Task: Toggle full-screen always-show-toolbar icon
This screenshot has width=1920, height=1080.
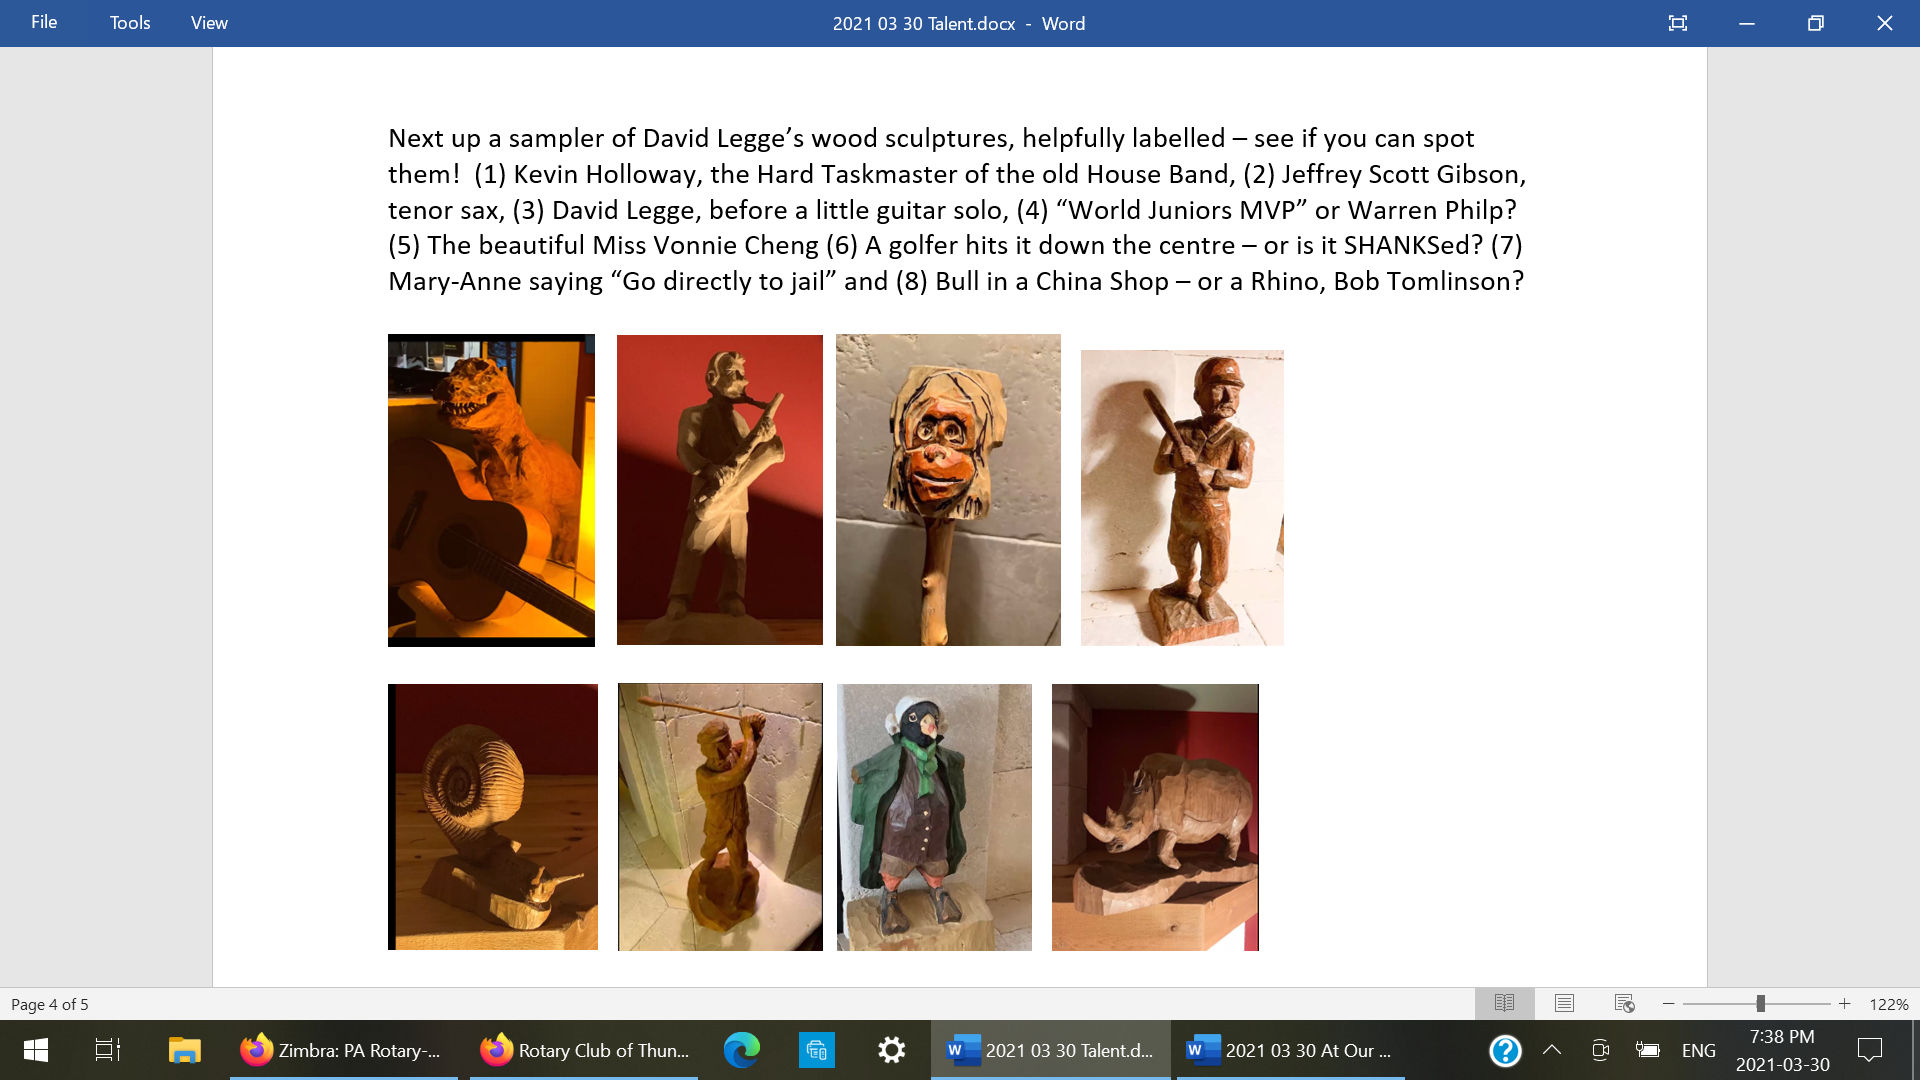Action: coord(1677,23)
